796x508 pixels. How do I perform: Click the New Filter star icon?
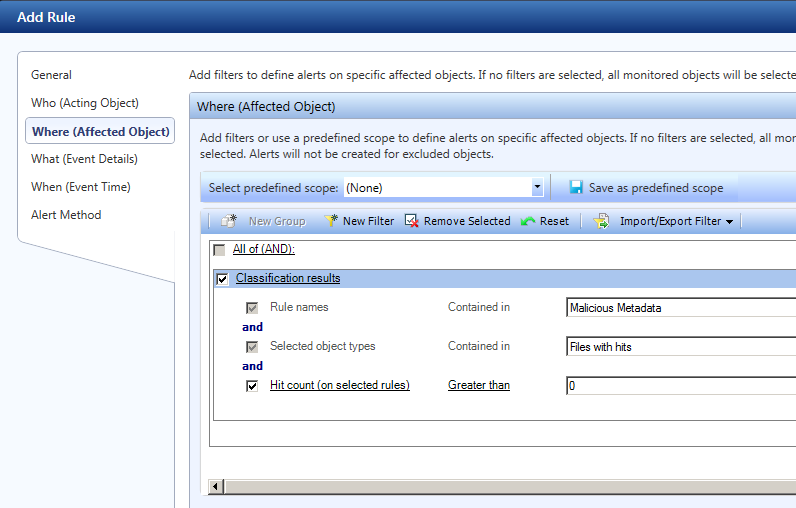[x=331, y=221]
